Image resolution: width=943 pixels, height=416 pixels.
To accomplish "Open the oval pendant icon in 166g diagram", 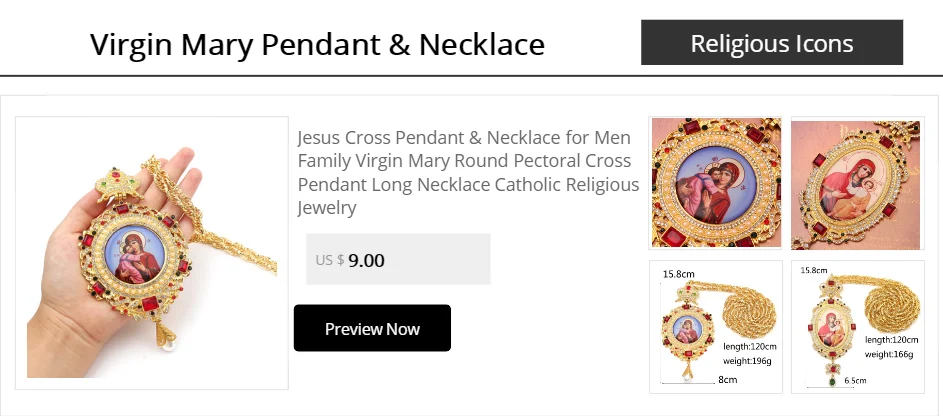I will coord(828,328).
